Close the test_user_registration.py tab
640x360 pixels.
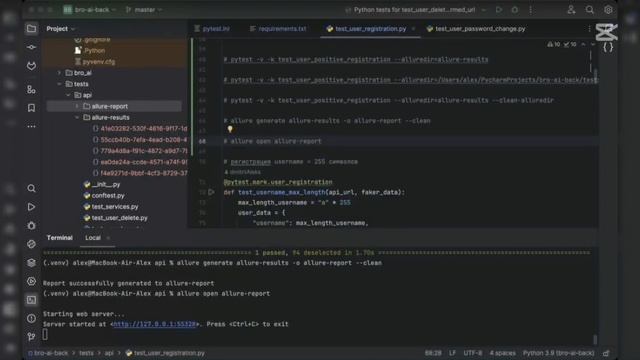tap(413, 29)
